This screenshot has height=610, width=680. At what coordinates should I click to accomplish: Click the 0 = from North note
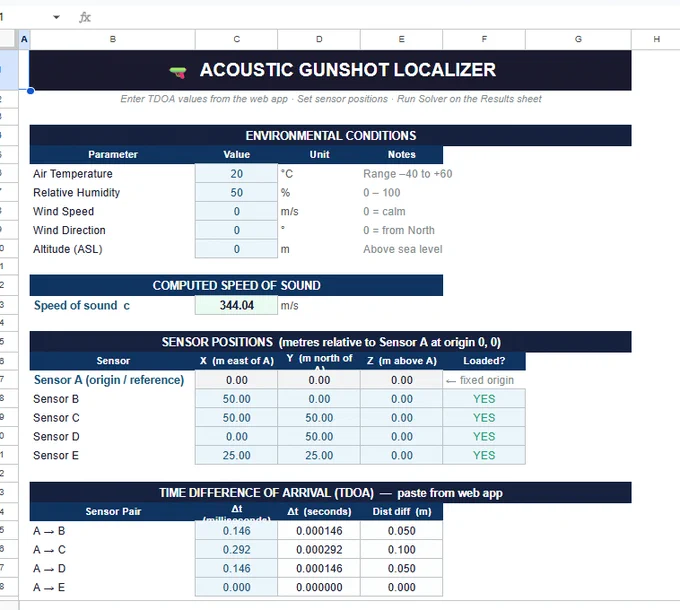pyautogui.click(x=399, y=230)
